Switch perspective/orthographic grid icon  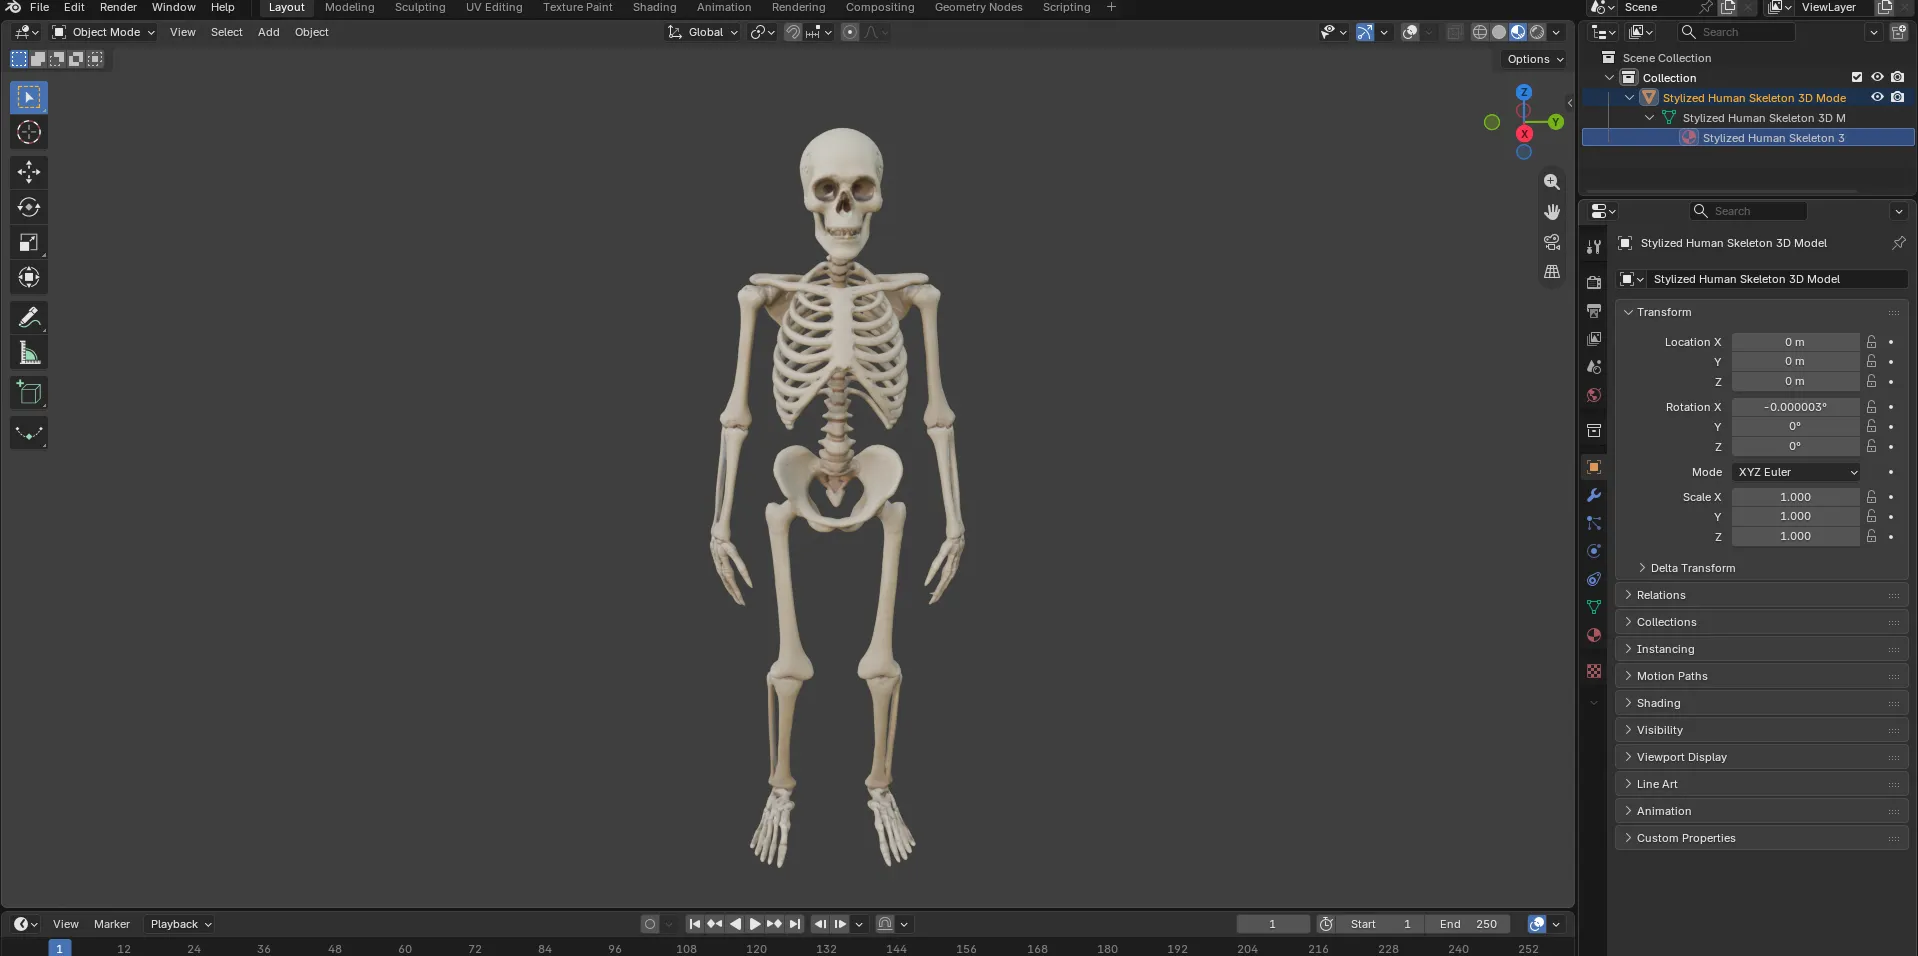pyautogui.click(x=1552, y=272)
